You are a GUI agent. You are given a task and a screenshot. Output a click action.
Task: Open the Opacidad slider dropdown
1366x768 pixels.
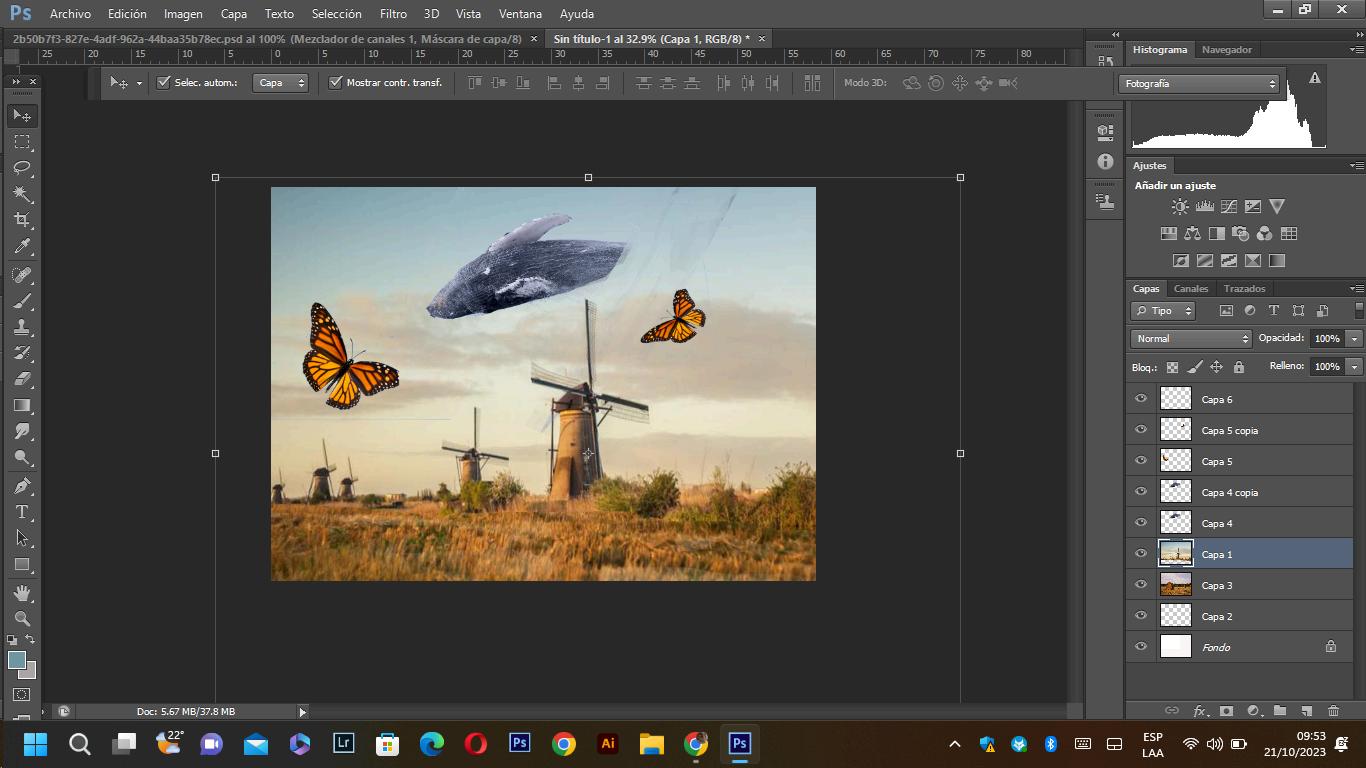tap(1355, 339)
